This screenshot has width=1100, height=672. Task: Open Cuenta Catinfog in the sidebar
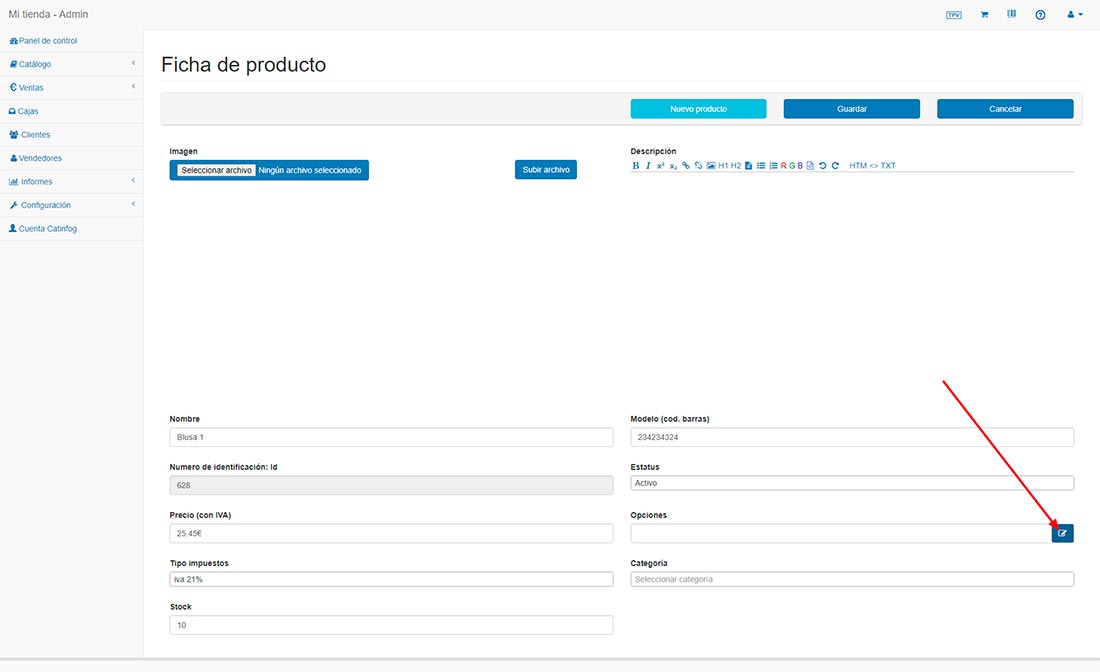coord(72,229)
